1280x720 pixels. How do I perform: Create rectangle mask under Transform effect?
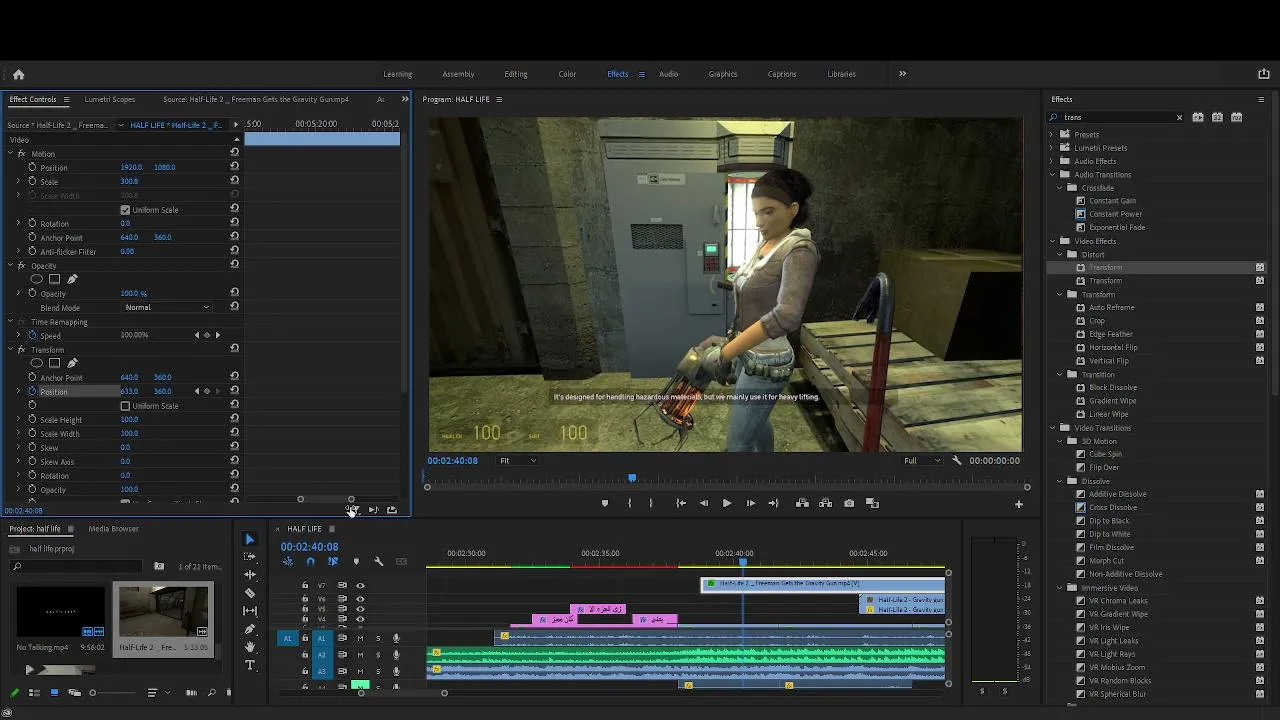55,363
